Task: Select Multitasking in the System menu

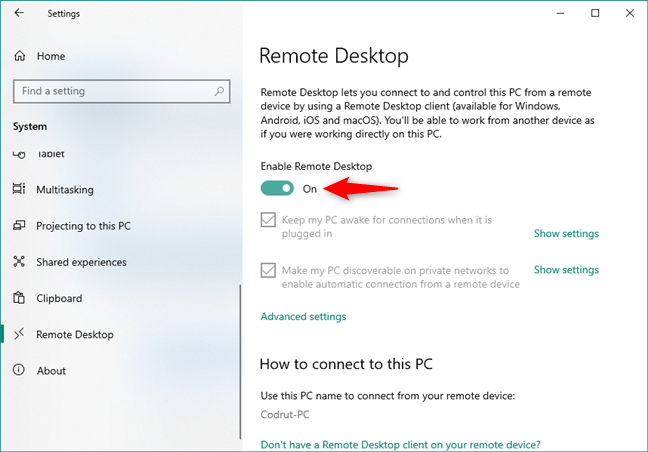Action: (65, 190)
